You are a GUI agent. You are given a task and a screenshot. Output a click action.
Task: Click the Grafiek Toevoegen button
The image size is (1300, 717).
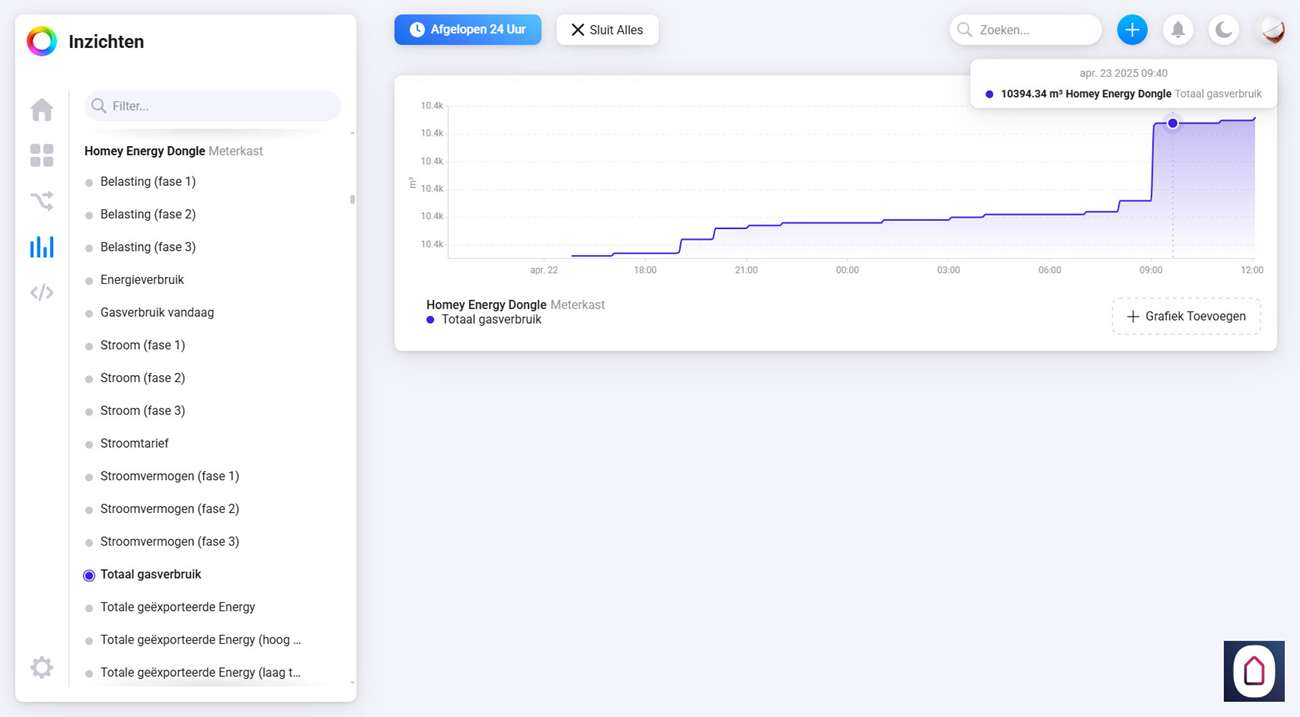click(1186, 316)
